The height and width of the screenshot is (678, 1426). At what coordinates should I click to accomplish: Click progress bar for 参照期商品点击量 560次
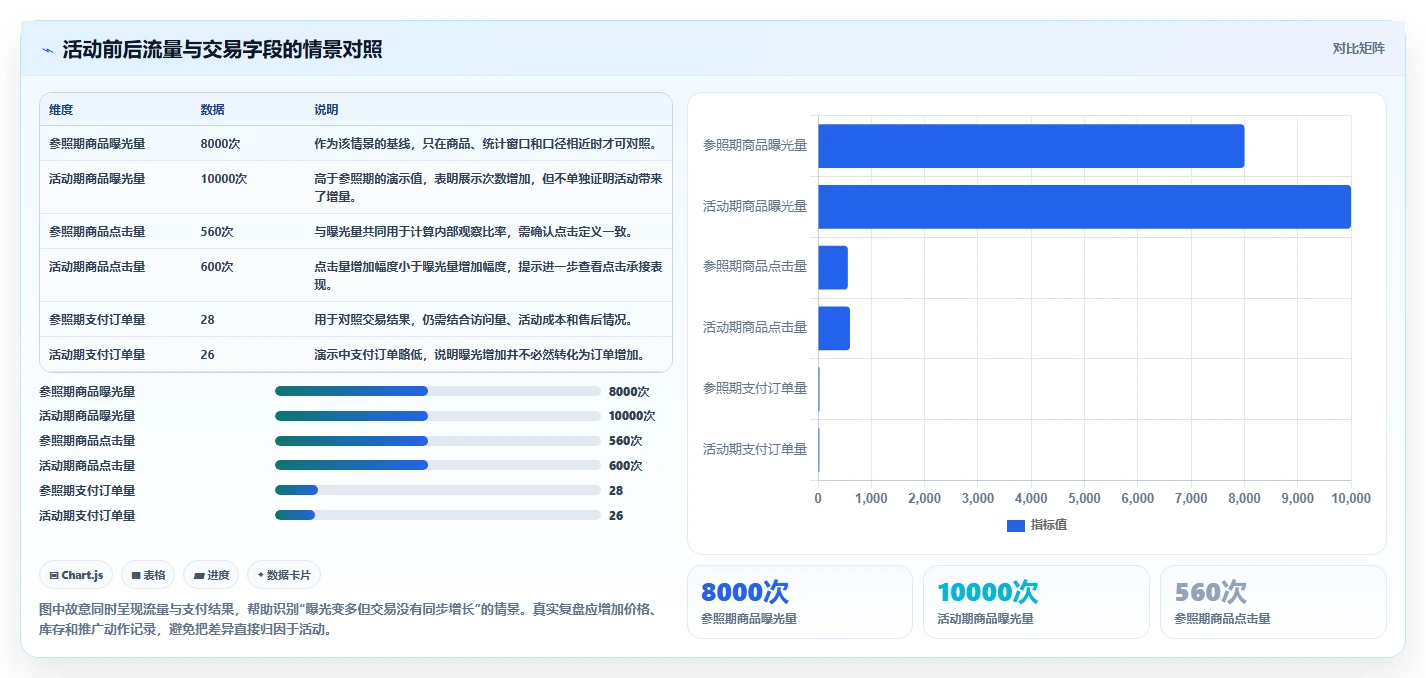(x=438, y=441)
